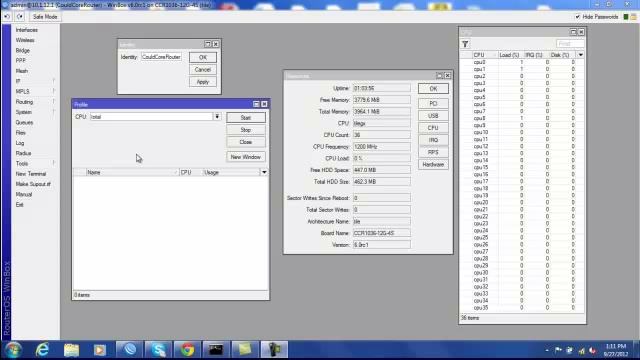The width and height of the screenshot is (640, 360).
Task: Click the filter funnel icon in CPU window
Action: (x=465, y=44)
